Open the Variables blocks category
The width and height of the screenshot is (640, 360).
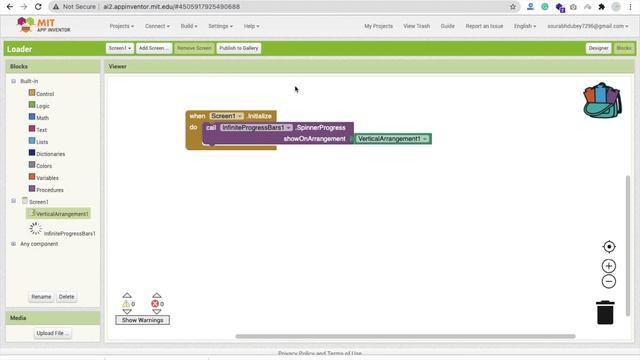pyautogui.click(x=47, y=178)
